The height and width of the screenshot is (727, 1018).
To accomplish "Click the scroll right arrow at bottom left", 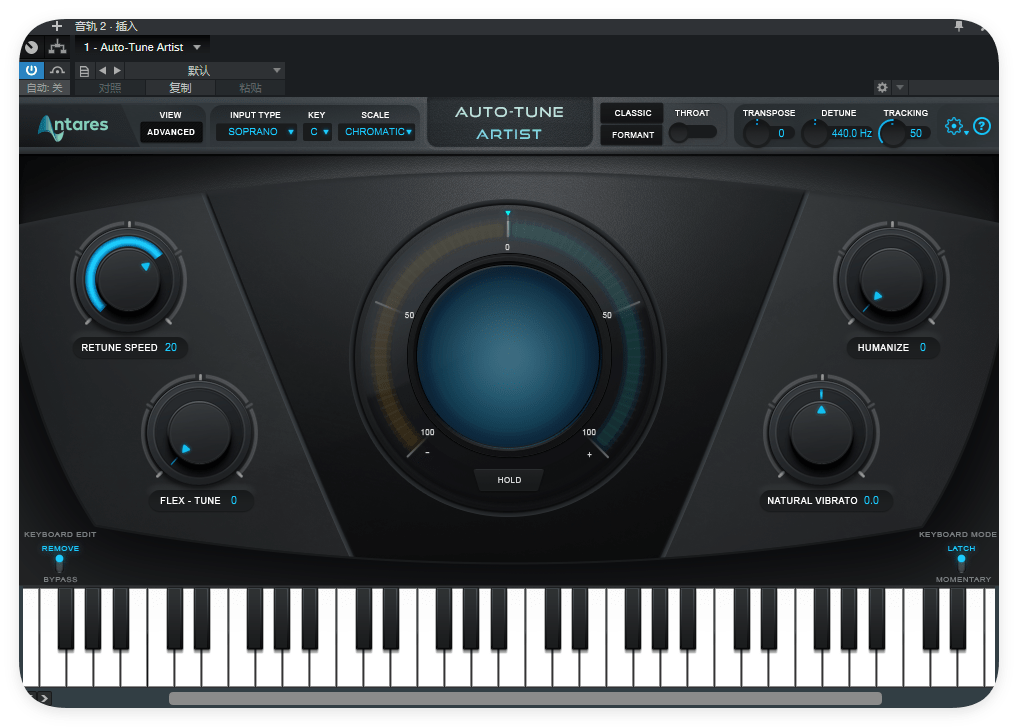I will pyautogui.click(x=44, y=698).
